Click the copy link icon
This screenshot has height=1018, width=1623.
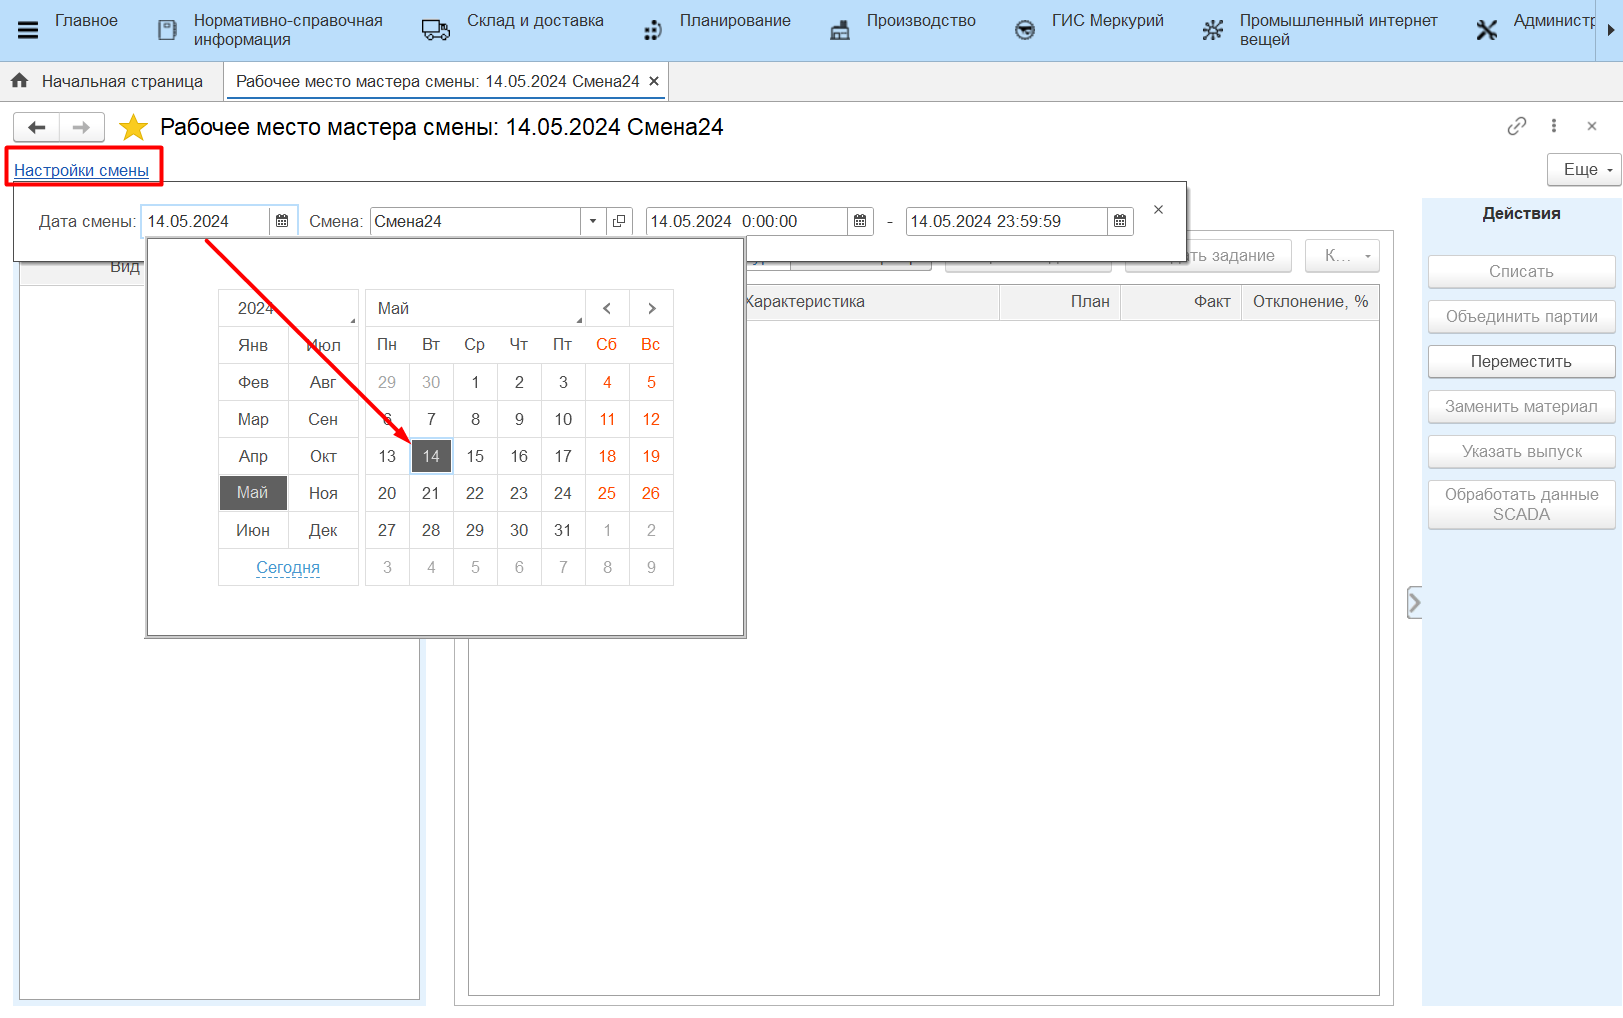(1516, 126)
